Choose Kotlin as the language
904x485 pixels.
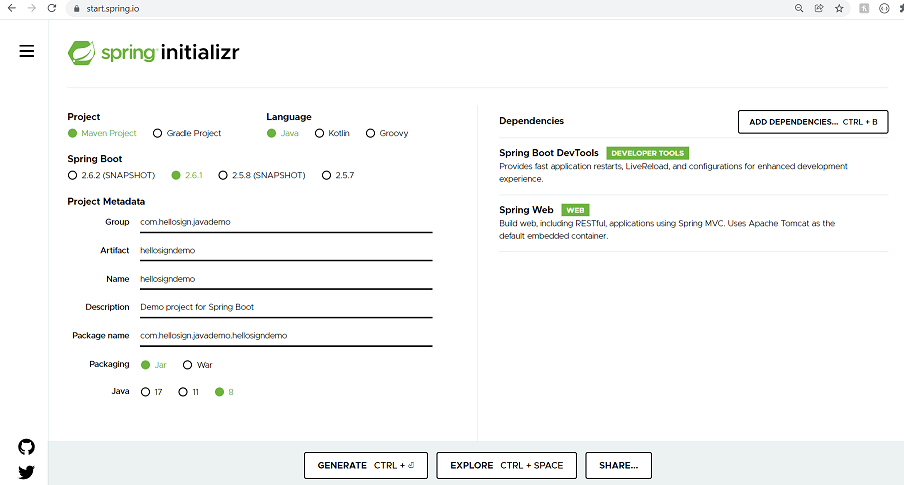[x=332, y=133]
